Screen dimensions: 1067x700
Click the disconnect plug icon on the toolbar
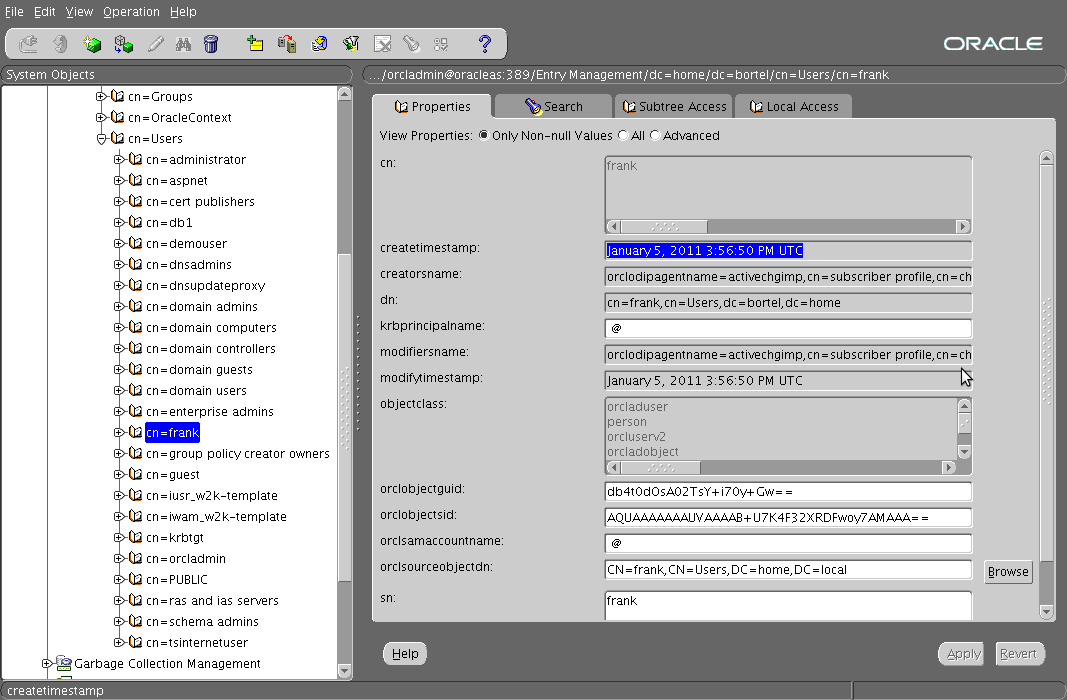coord(29,44)
